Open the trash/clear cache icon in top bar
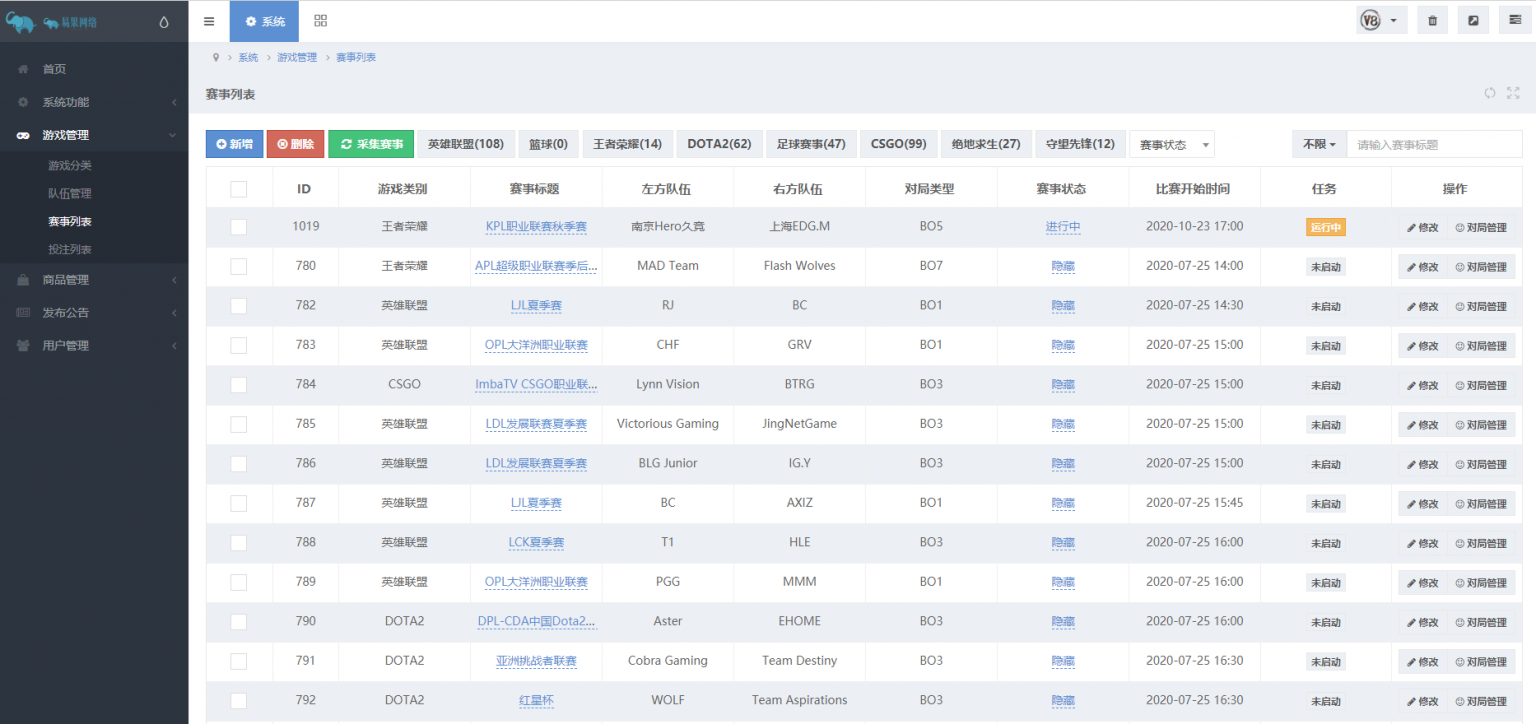 tap(1432, 19)
